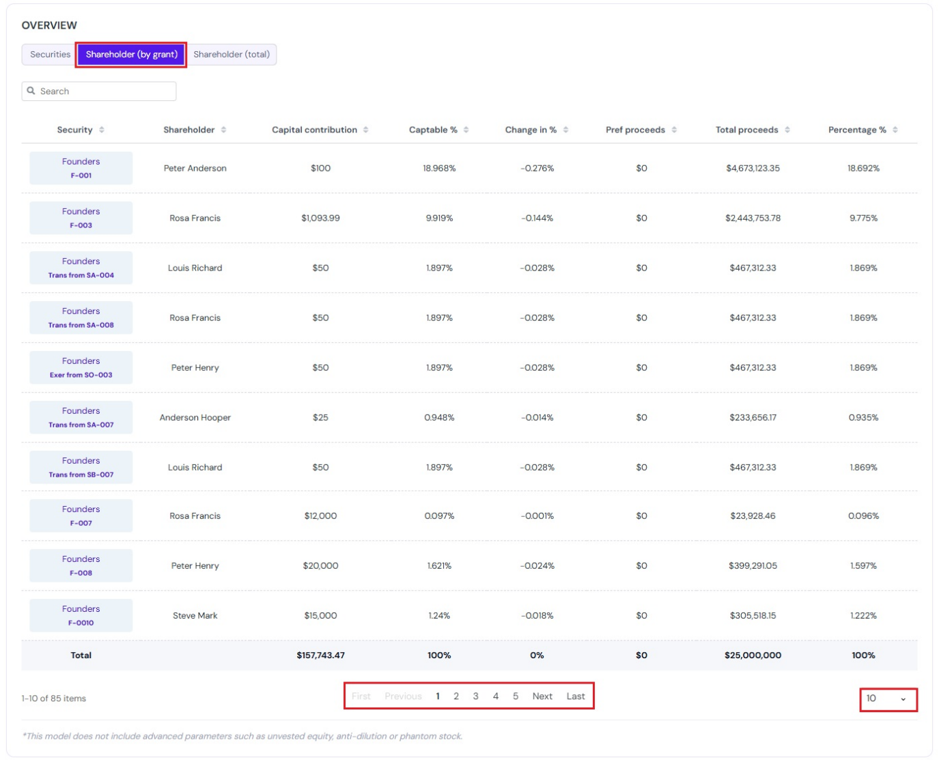Open the Shareholder (by grant) tab

tap(131, 54)
